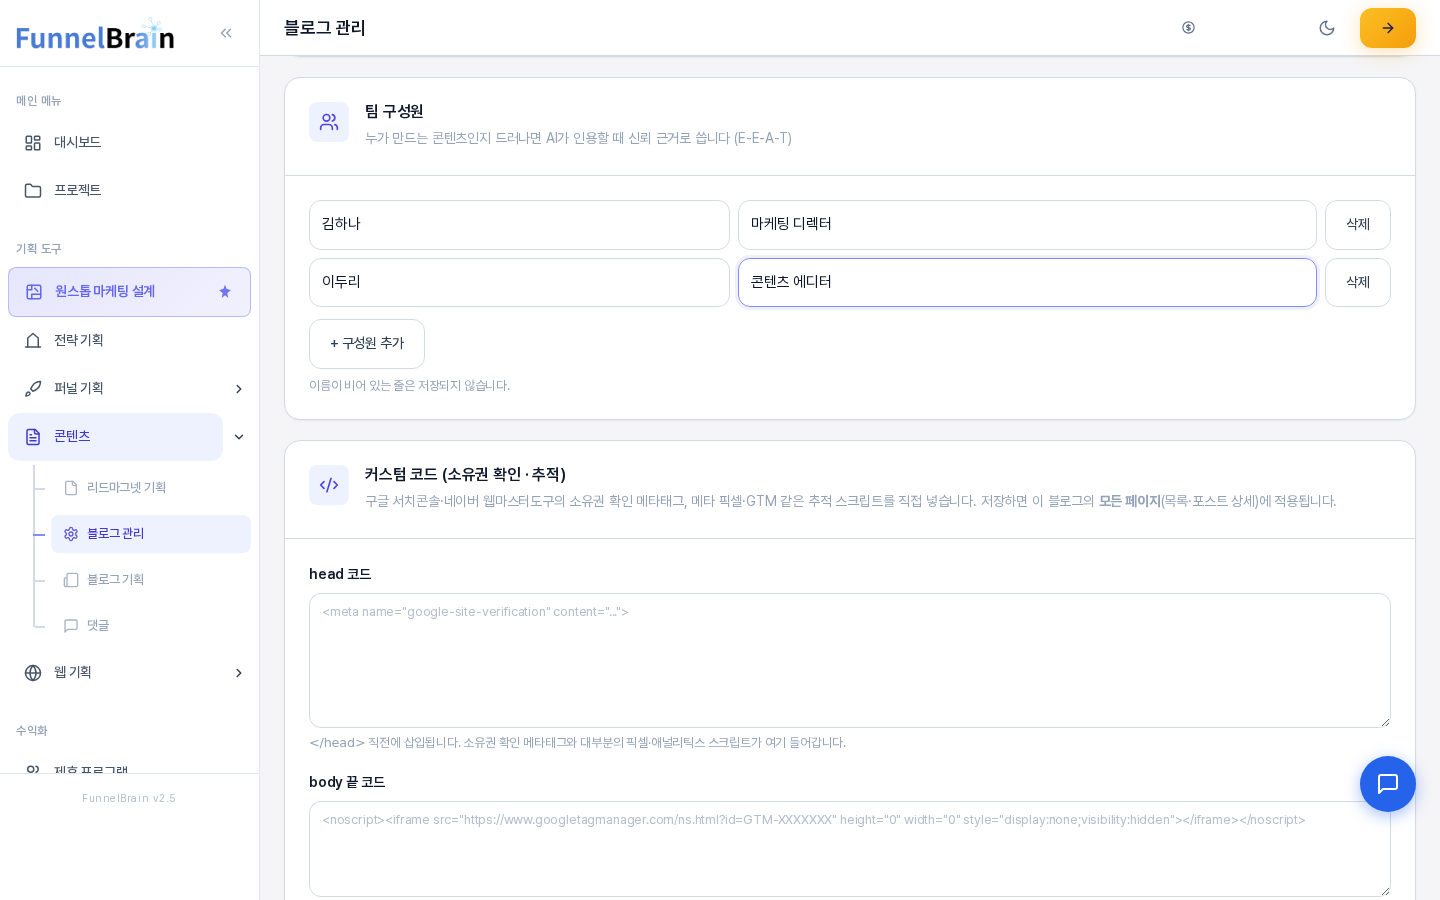Edit the 김하나 name field

pos(519,225)
